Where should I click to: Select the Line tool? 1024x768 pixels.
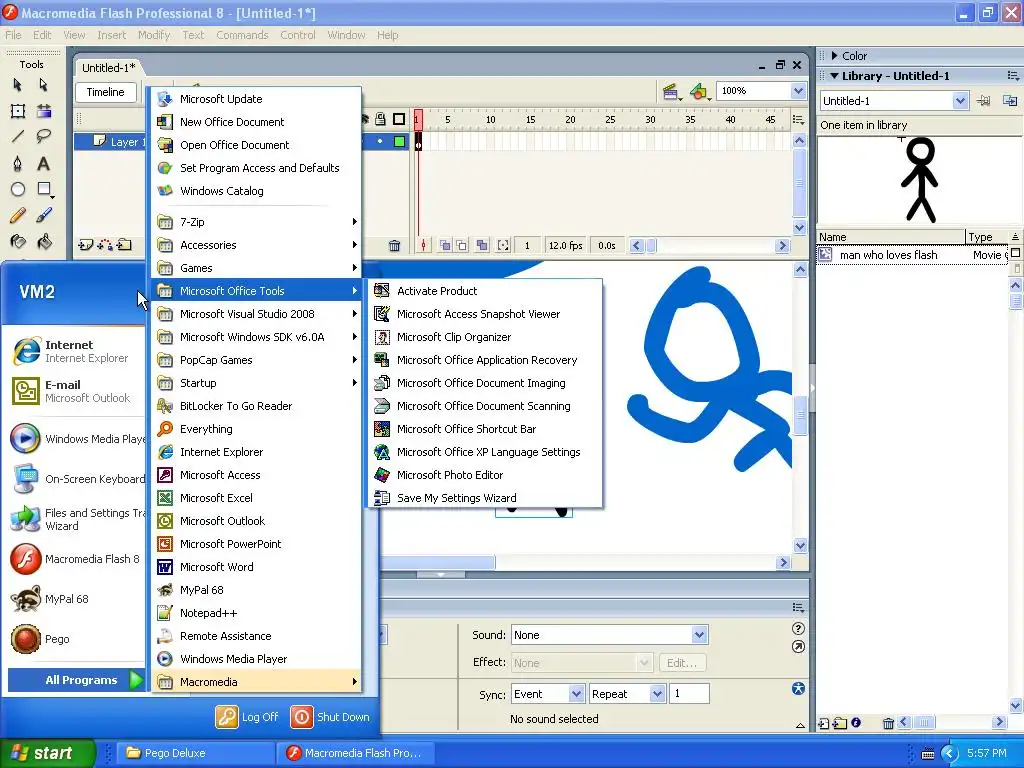18,136
